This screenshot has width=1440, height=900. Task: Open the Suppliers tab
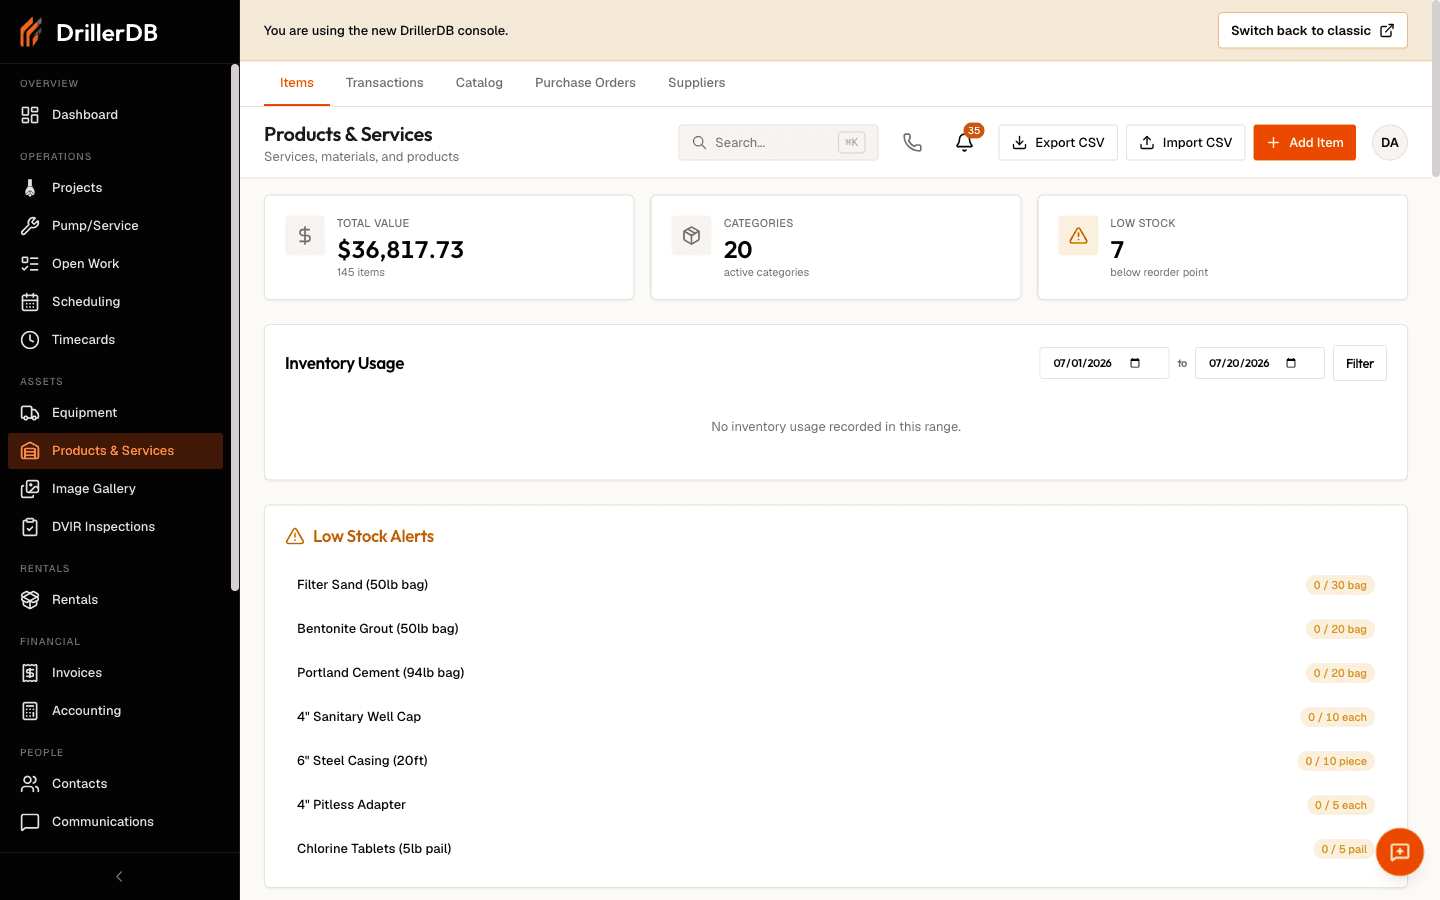click(x=697, y=83)
